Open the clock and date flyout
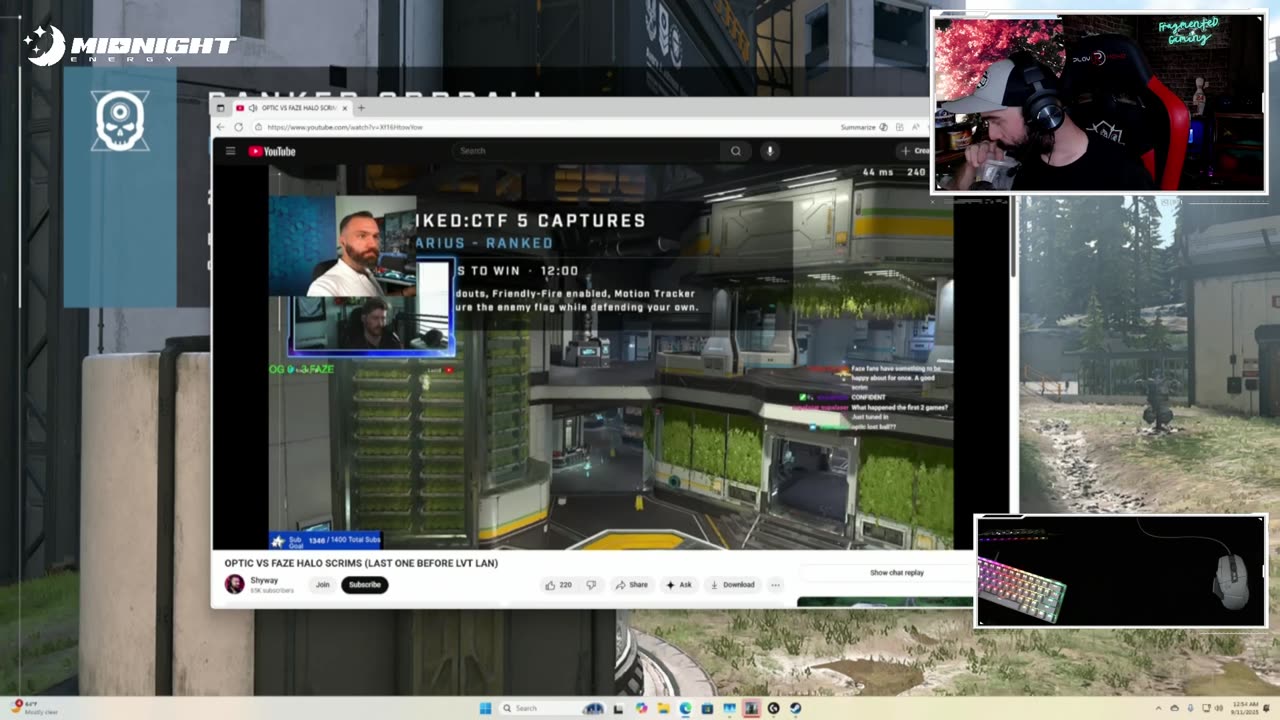This screenshot has height=720, width=1280. tap(1245, 708)
